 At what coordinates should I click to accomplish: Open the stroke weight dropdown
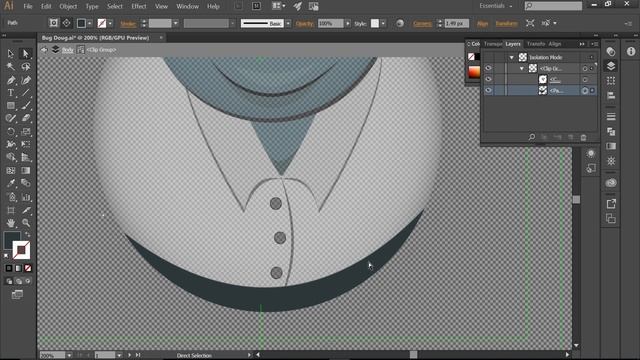click(x=176, y=24)
